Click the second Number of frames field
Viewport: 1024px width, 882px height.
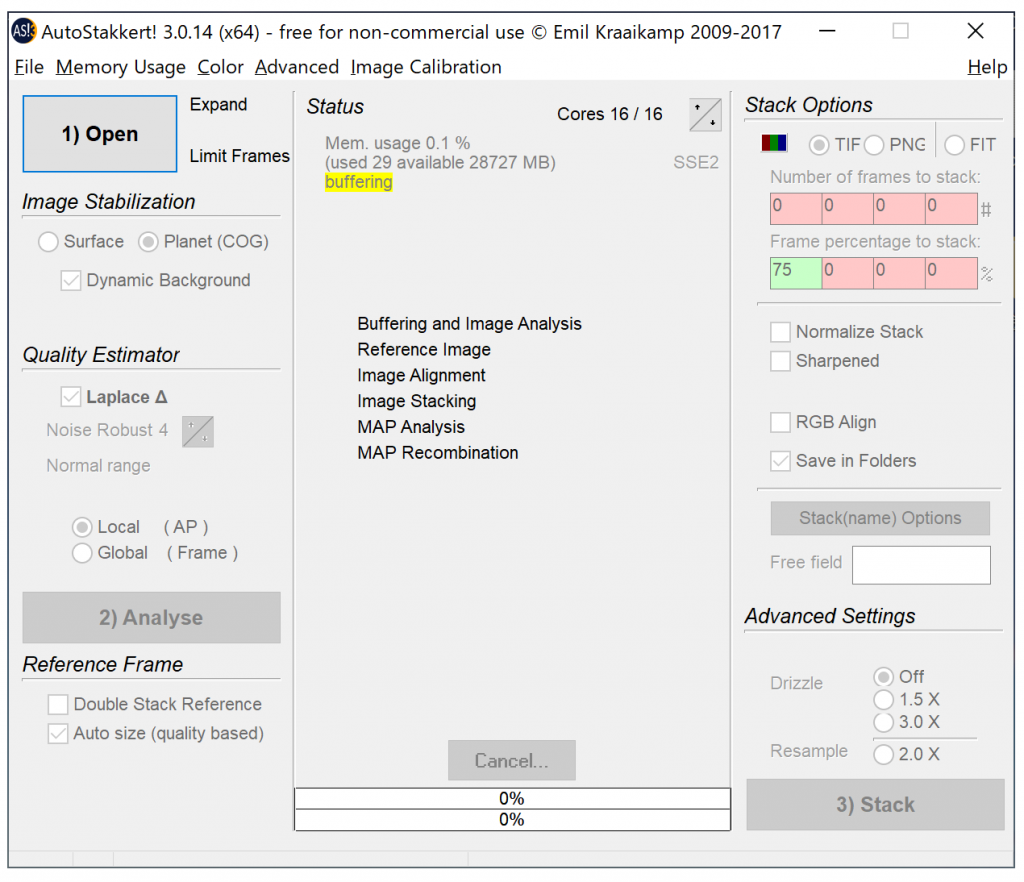pos(848,209)
